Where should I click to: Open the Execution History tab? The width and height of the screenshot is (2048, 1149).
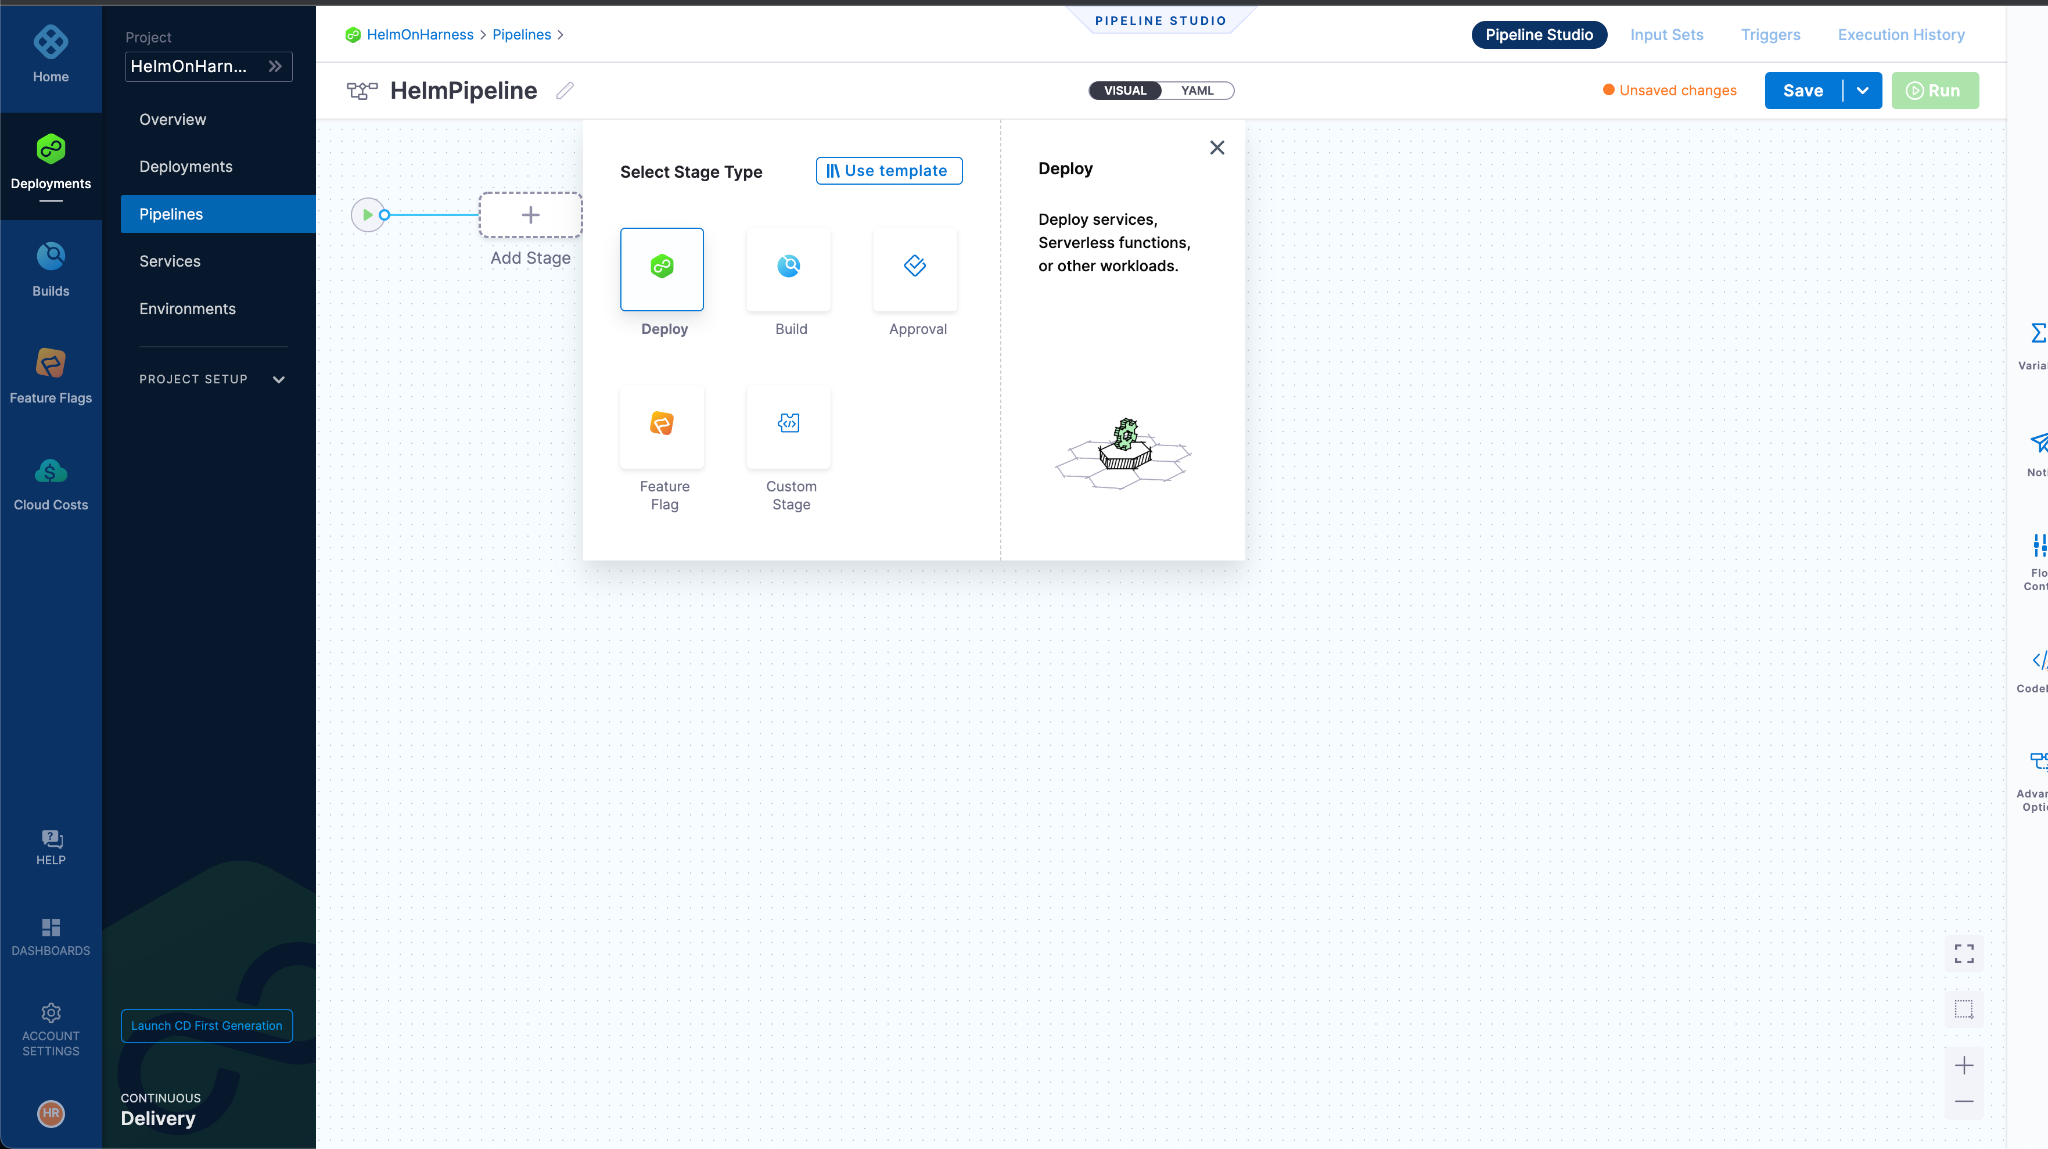pos(1899,34)
